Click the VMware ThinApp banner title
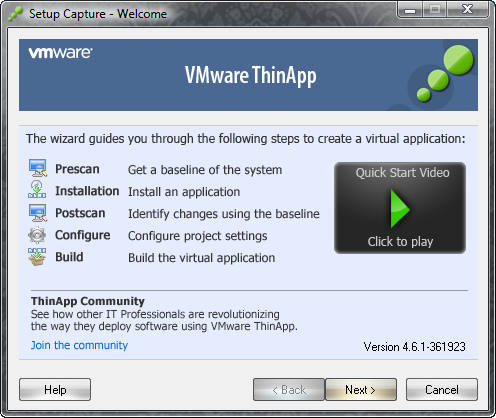 [251, 75]
